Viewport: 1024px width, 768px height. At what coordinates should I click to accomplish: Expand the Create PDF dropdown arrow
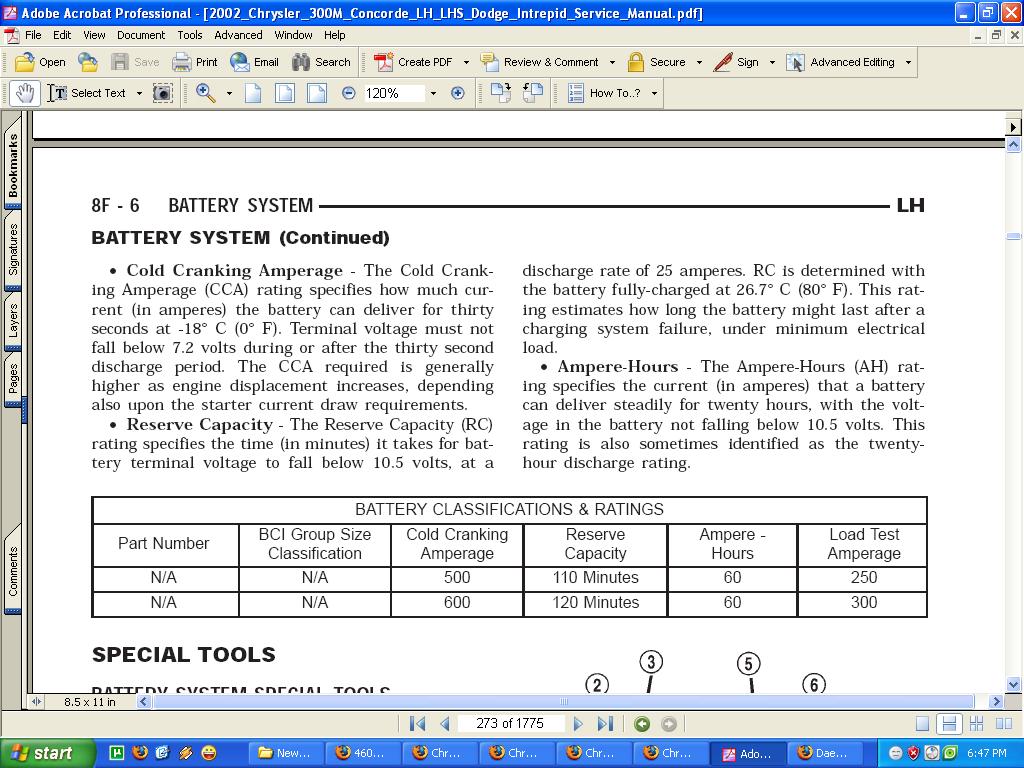(x=466, y=63)
